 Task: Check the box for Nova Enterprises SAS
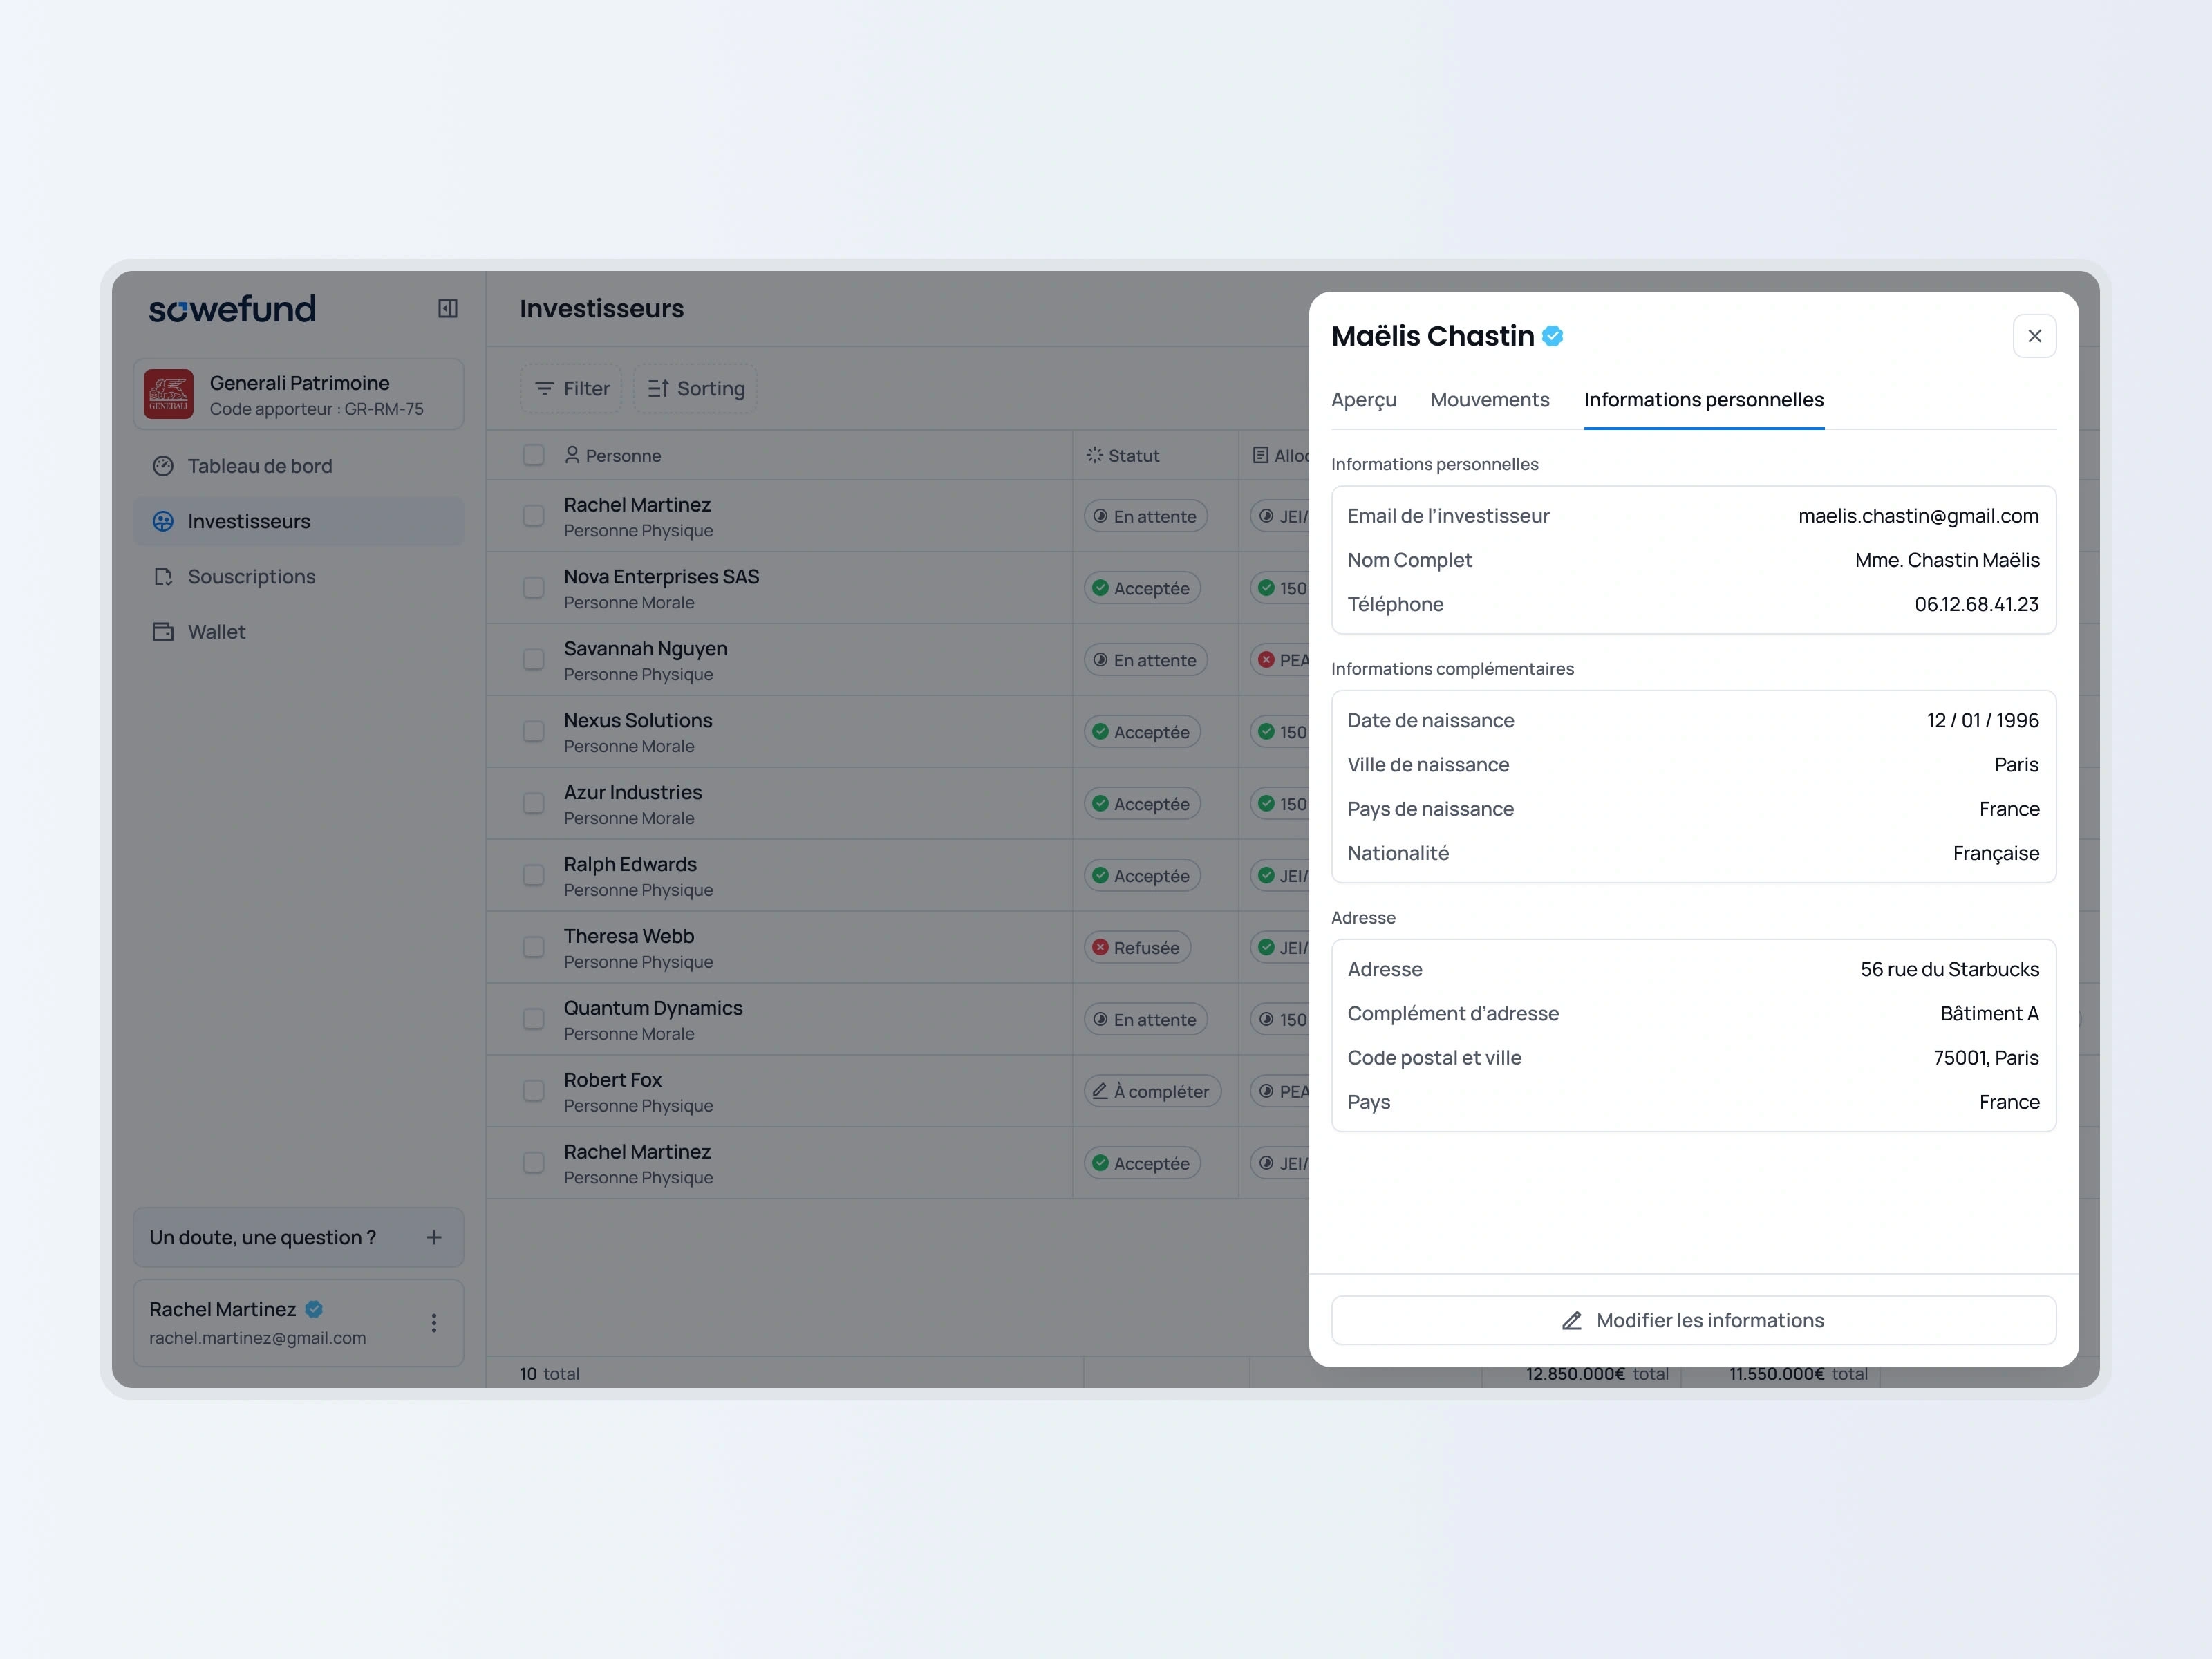point(533,588)
